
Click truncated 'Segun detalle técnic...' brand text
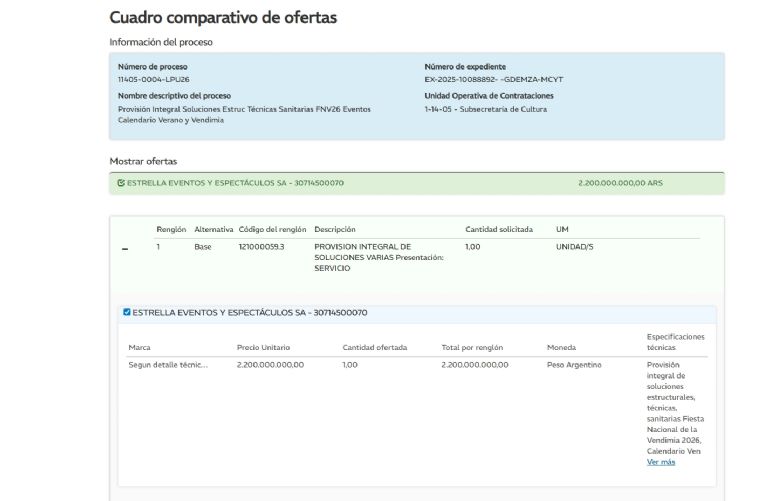(168, 365)
